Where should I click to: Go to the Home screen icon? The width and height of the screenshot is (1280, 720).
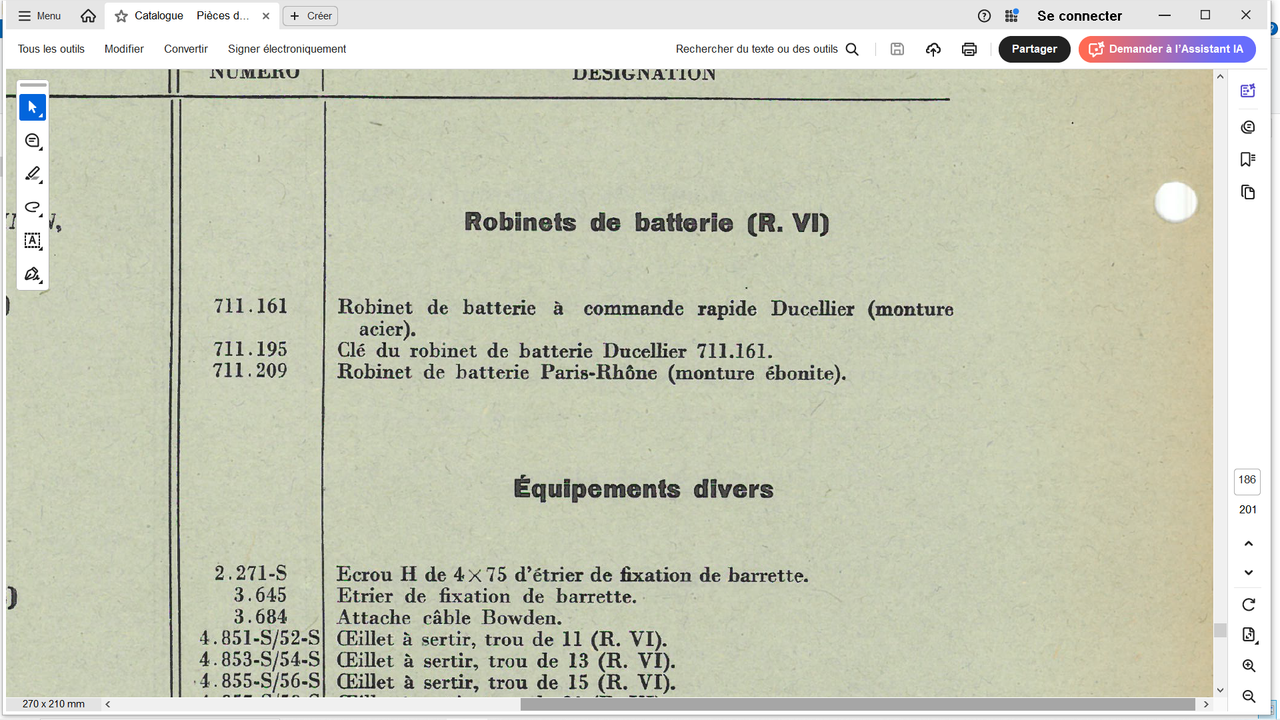[88, 16]
